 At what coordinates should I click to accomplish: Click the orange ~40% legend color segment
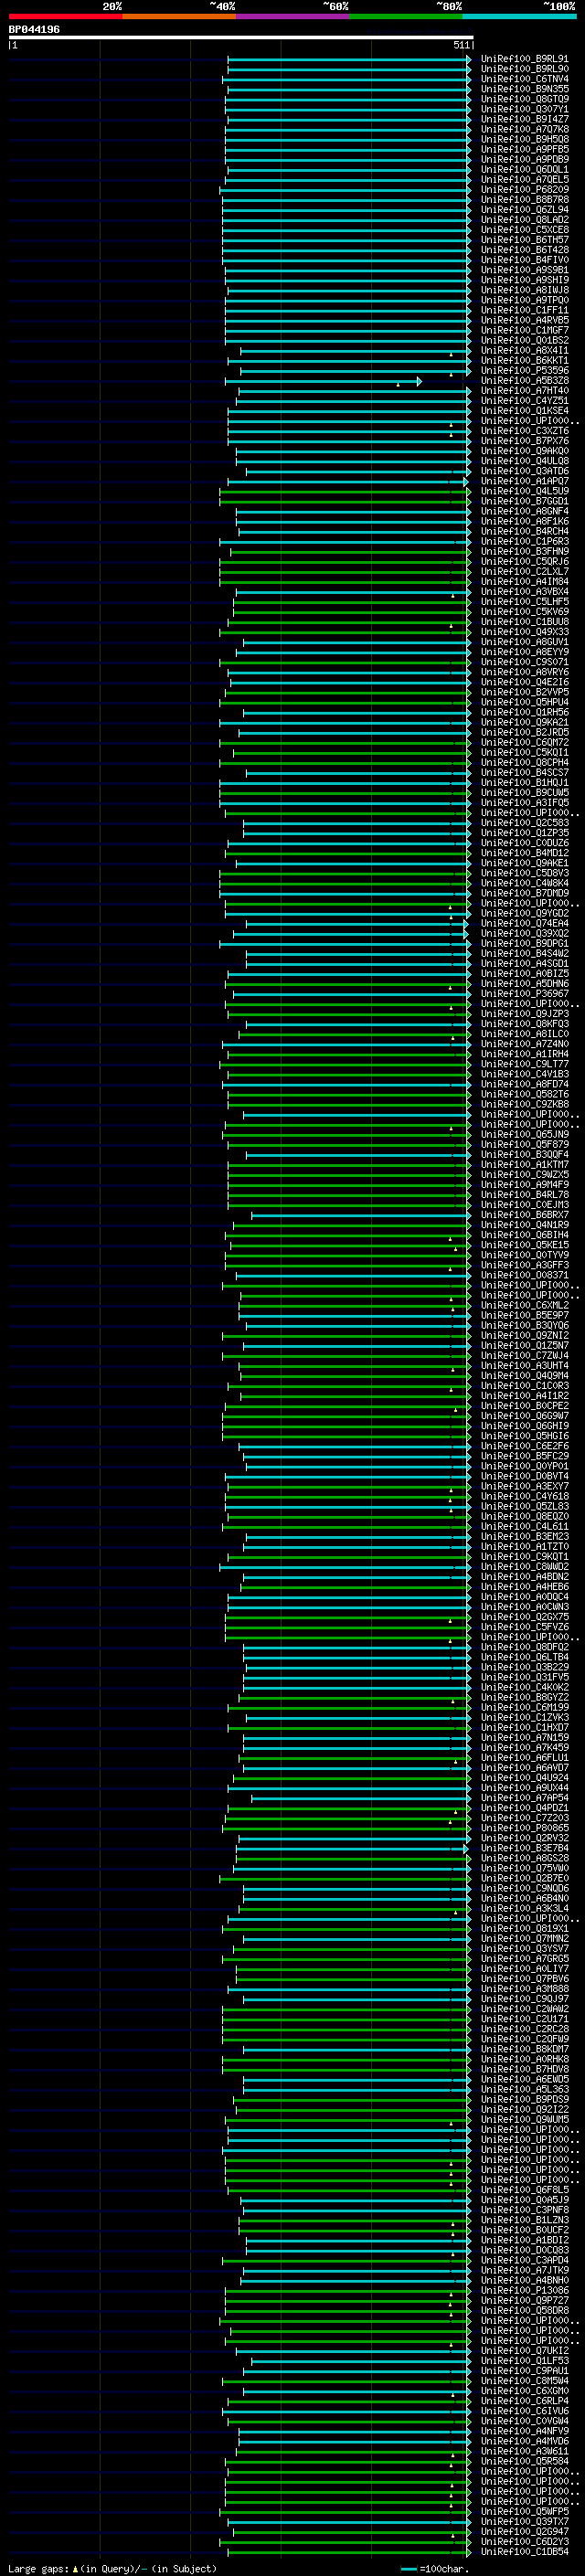pyautogui.click(x=179, y=16)
